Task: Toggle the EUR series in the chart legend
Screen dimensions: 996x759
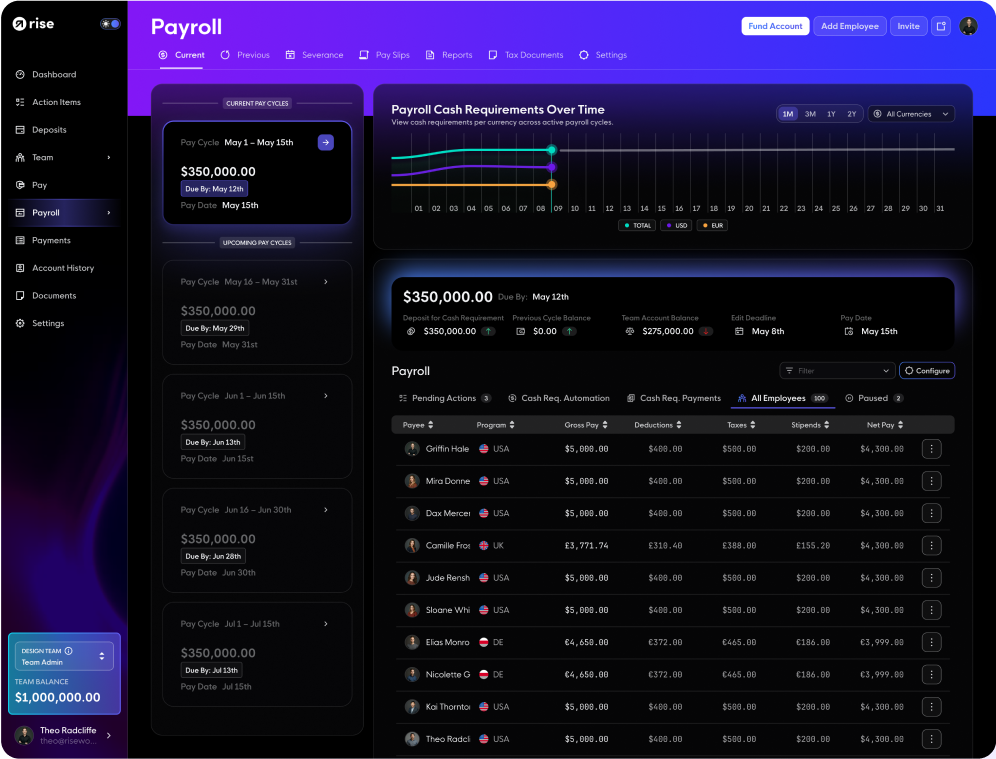Action: pos(711,225)
